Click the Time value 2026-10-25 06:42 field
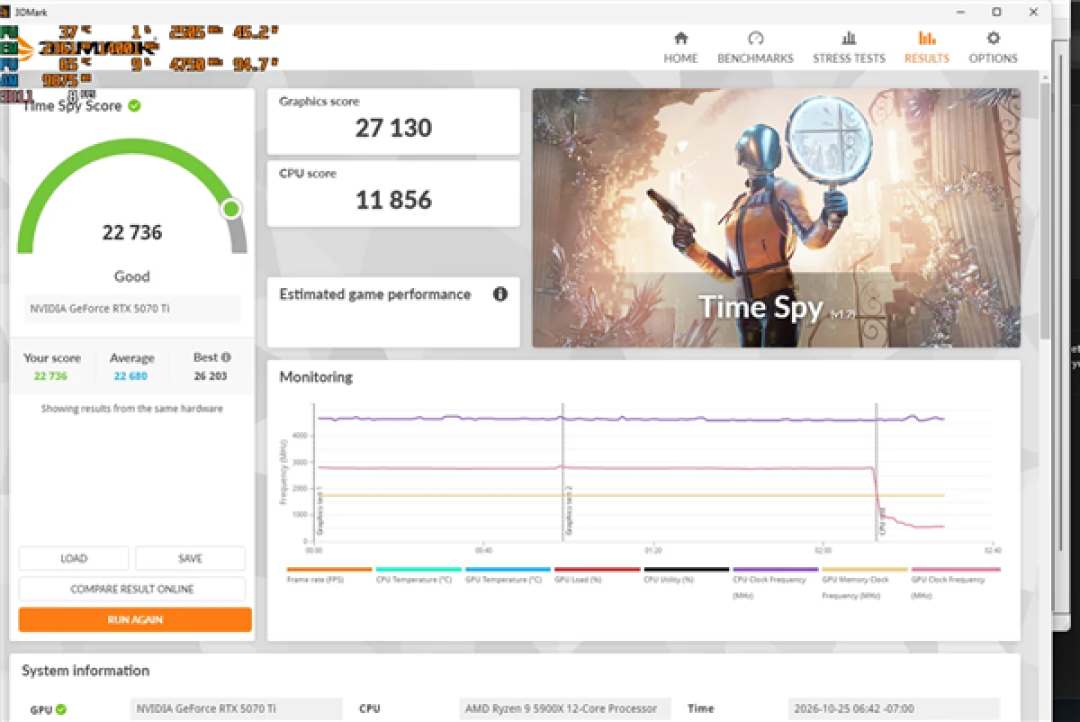The image size is (1080, 722). [893, 709]
